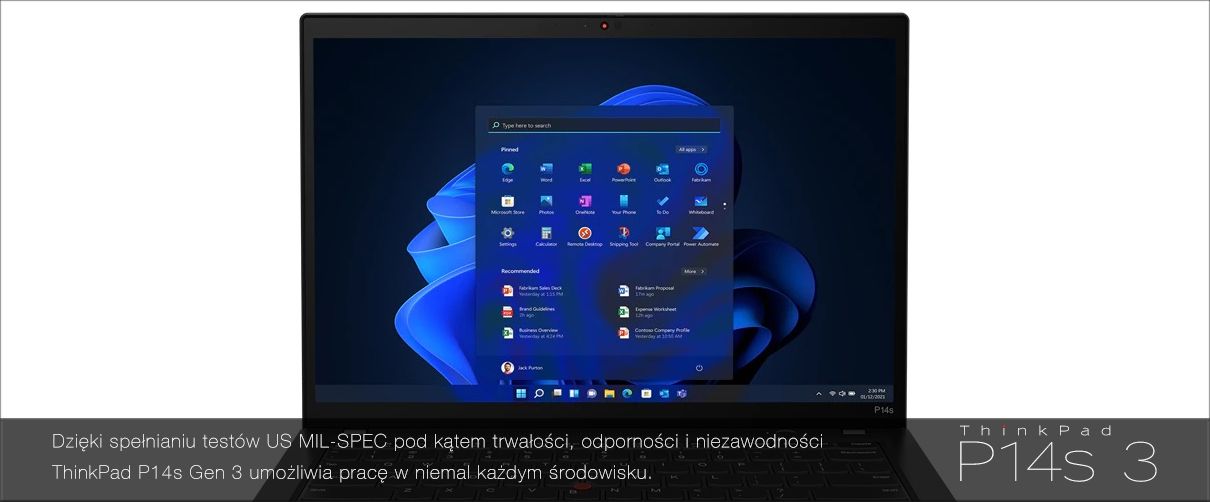Show hidden system tray icons chevron

pos(820,394)
